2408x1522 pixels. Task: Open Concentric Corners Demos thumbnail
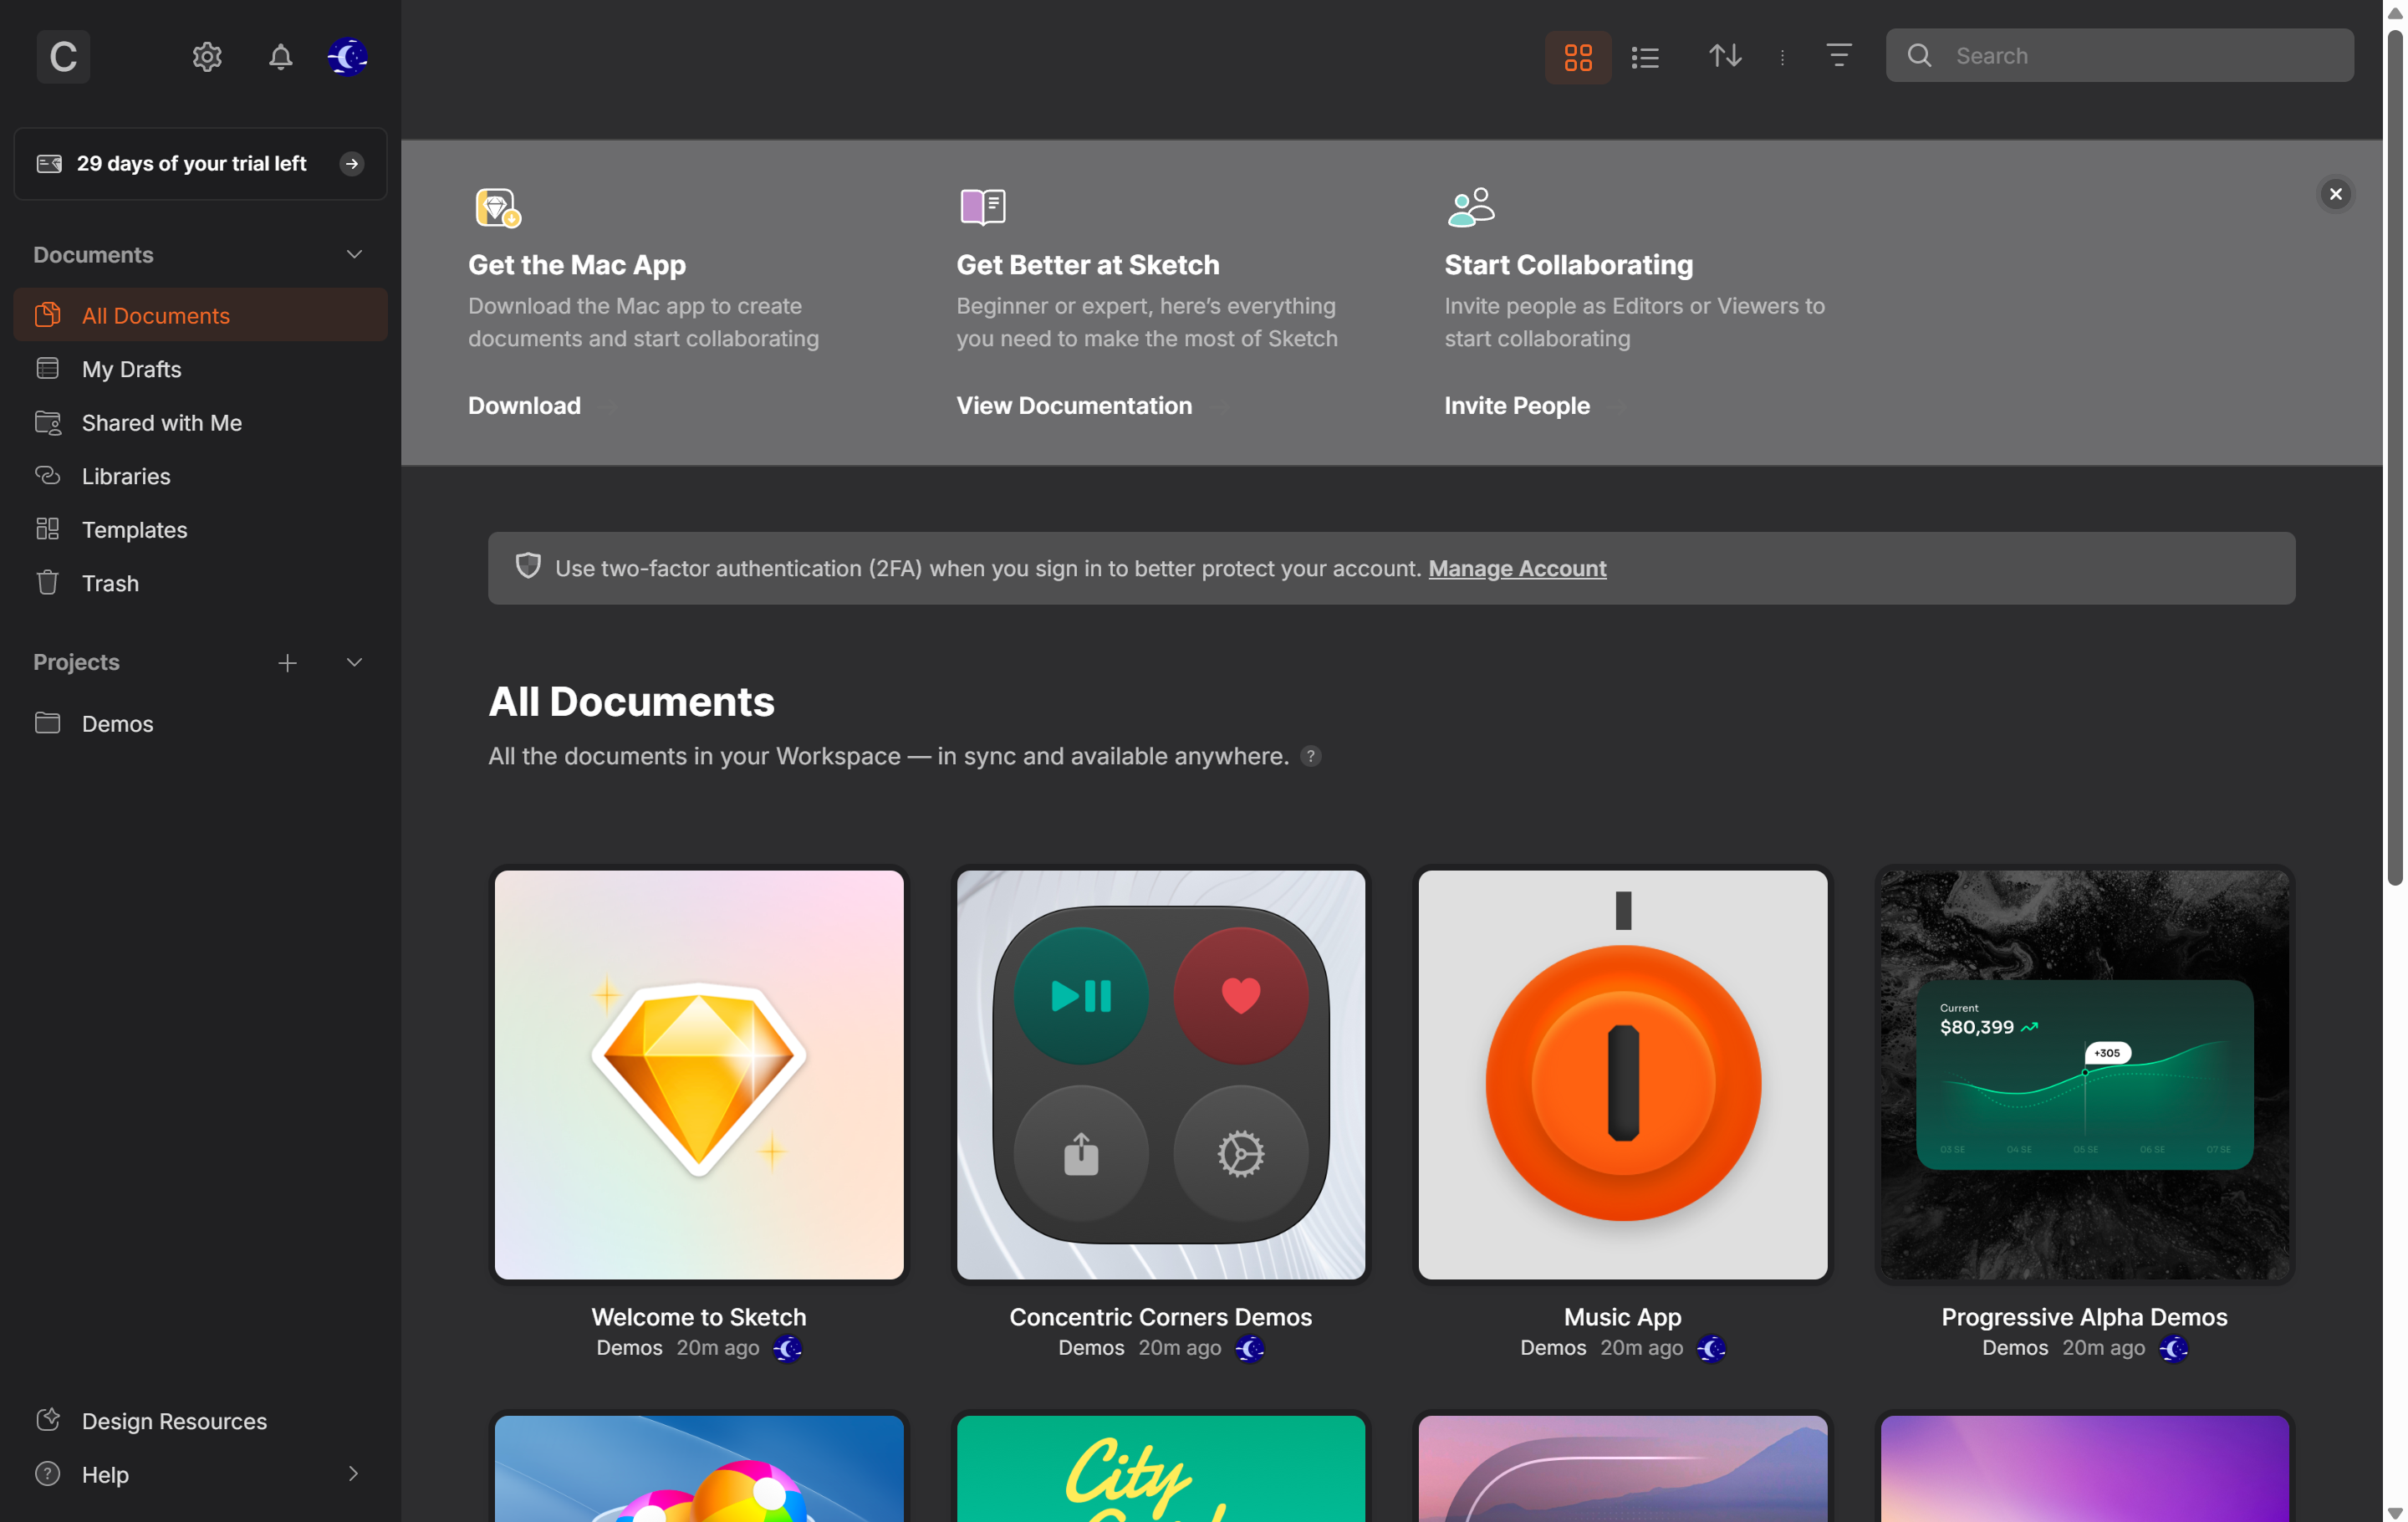tap(1160, 1074)
